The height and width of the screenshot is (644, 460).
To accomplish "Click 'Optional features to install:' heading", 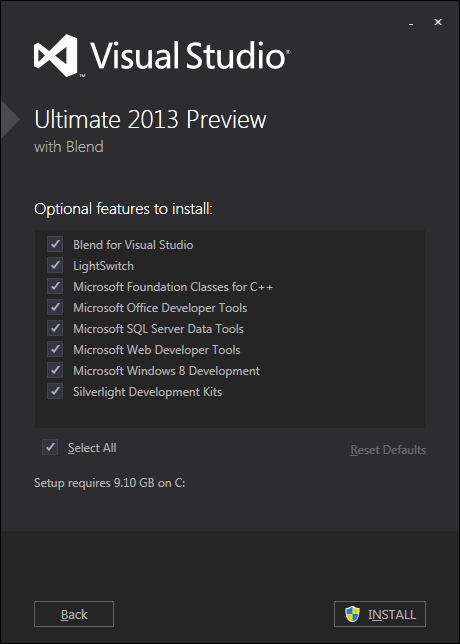I will point(124,209).
